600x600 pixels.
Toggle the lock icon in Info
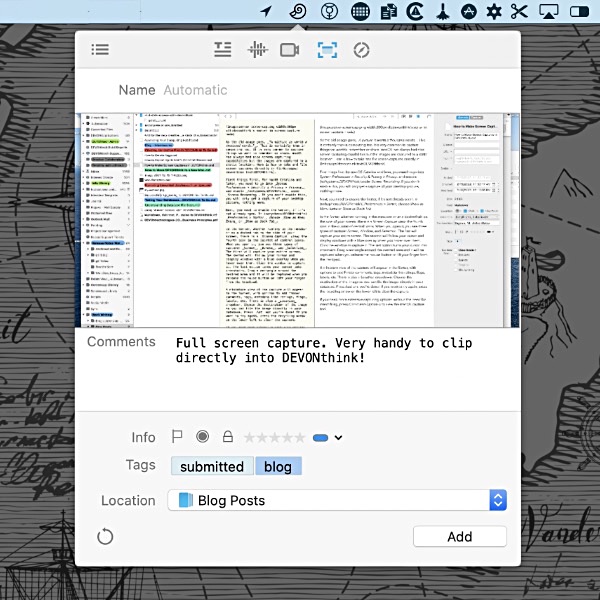[x=228, y=437]
